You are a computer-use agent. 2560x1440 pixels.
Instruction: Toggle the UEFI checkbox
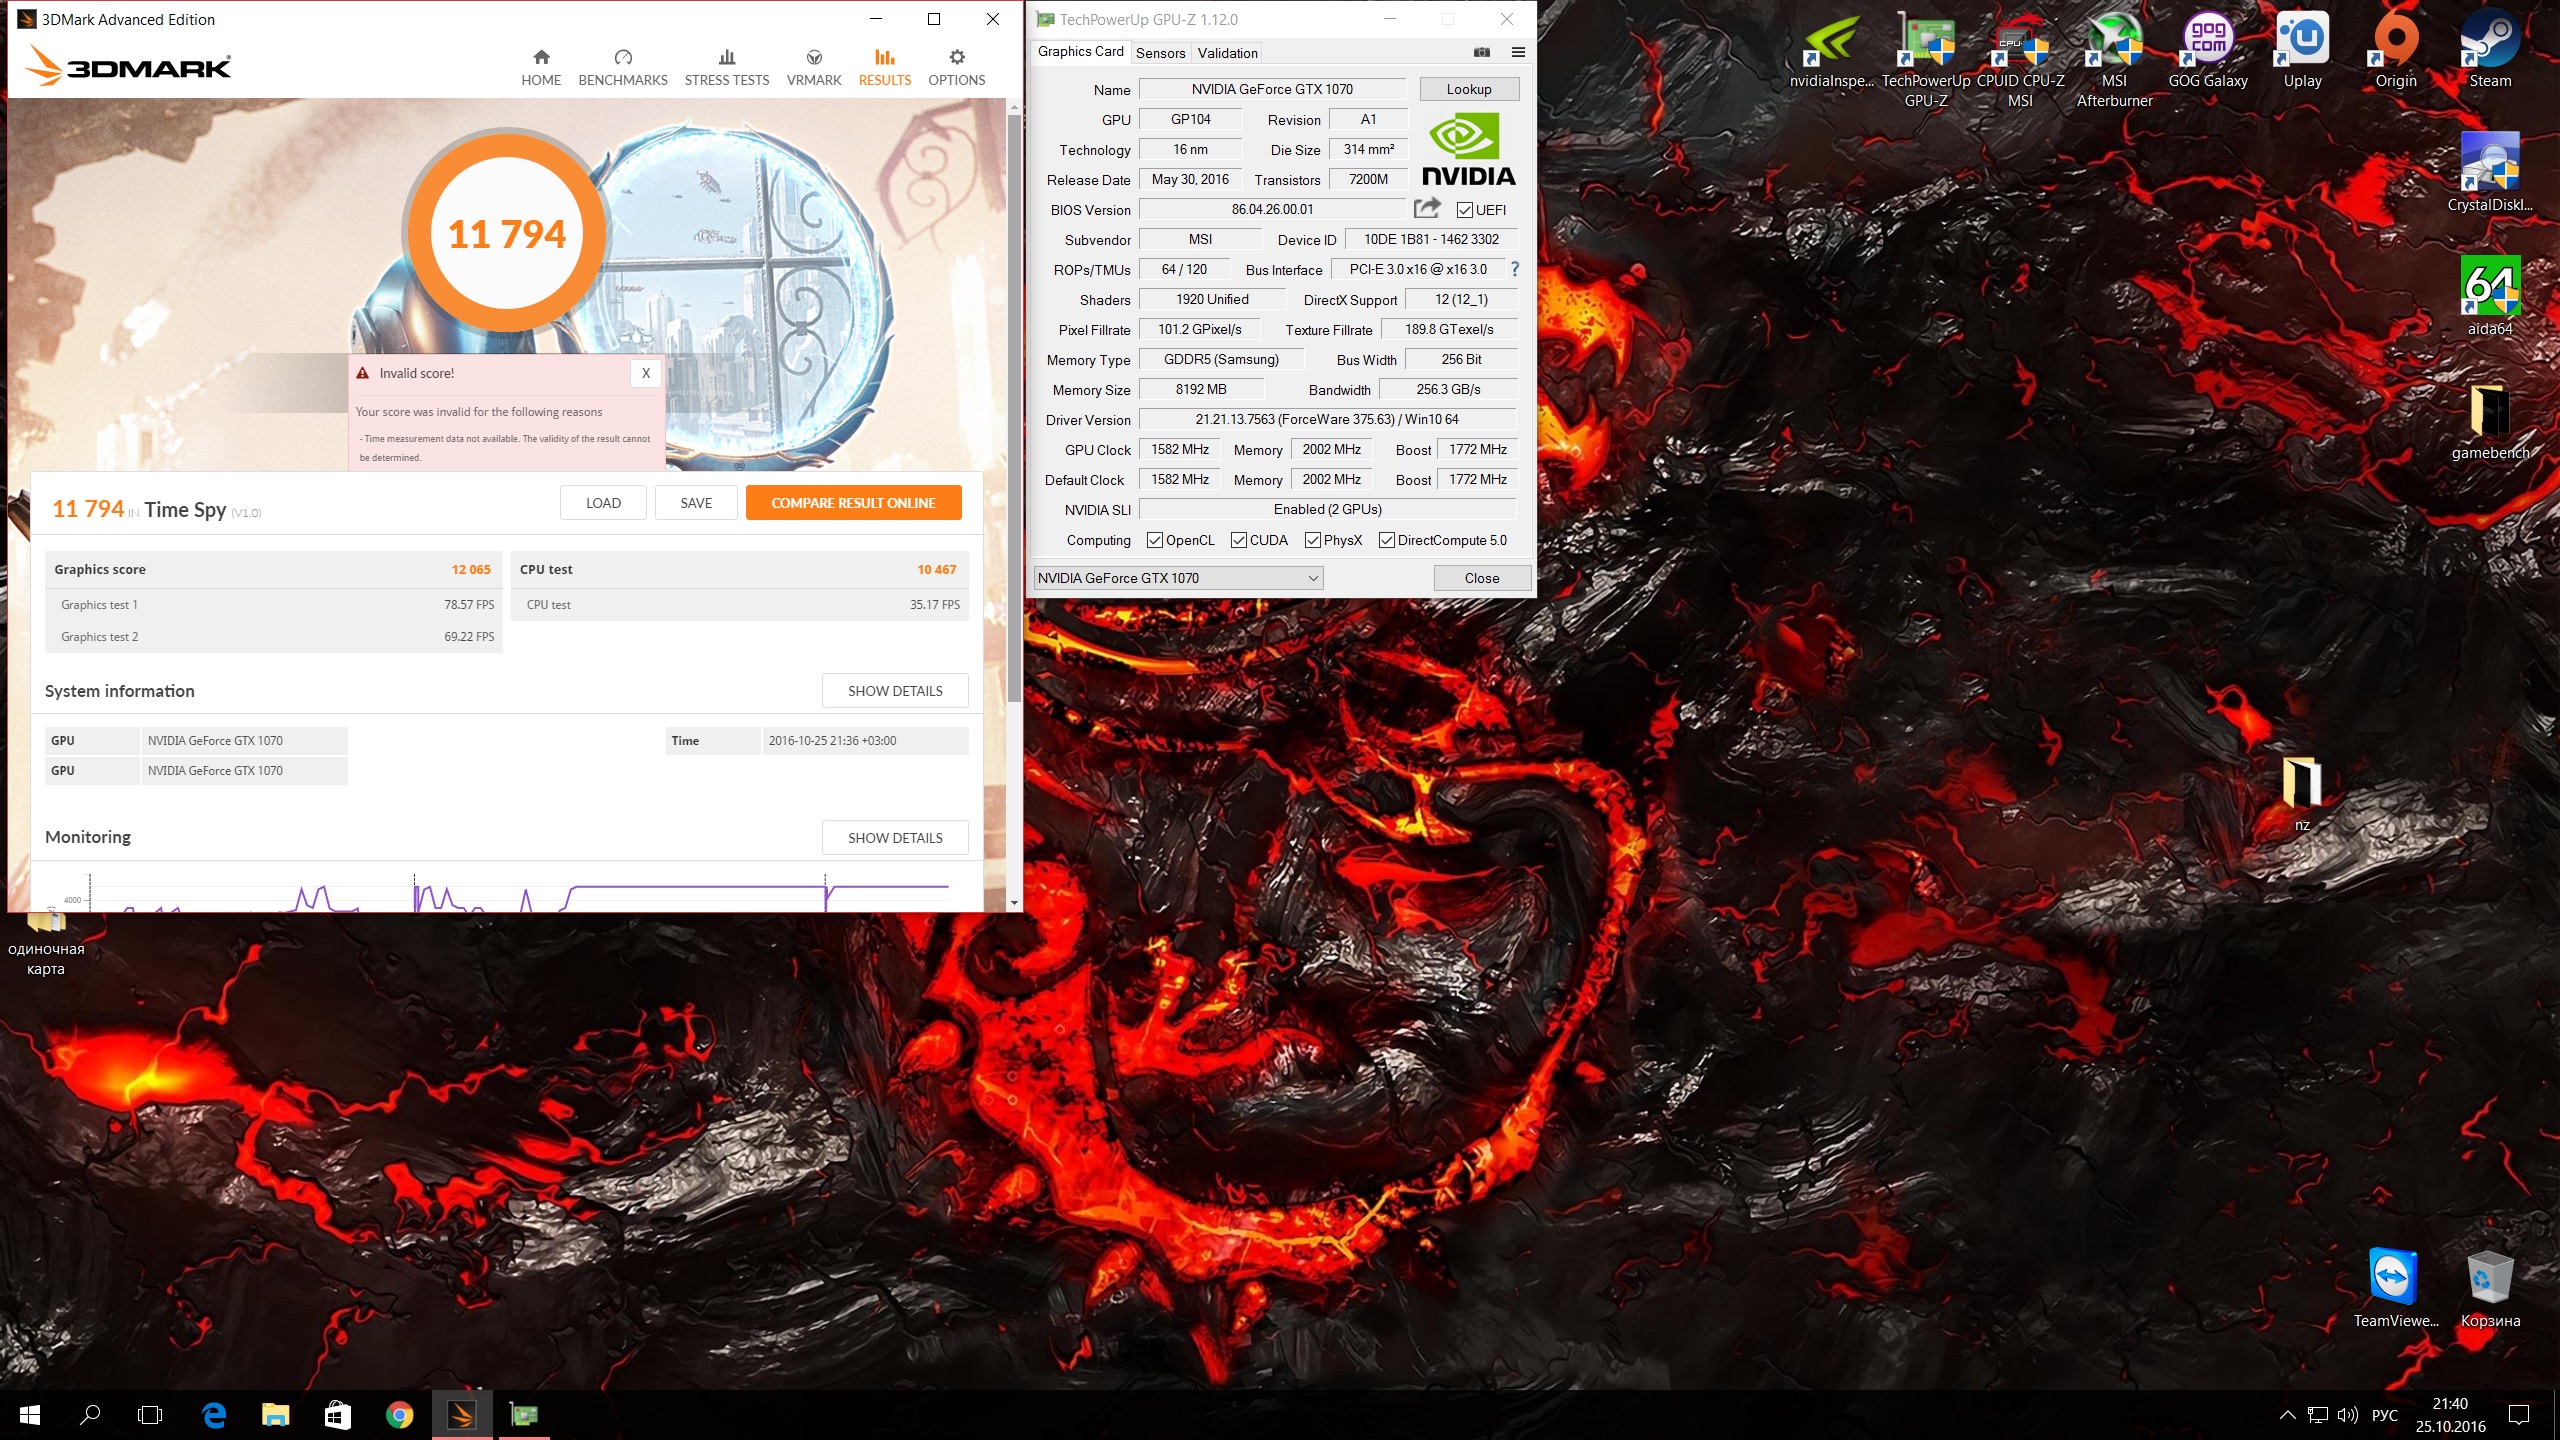(x=1465, y=210)
